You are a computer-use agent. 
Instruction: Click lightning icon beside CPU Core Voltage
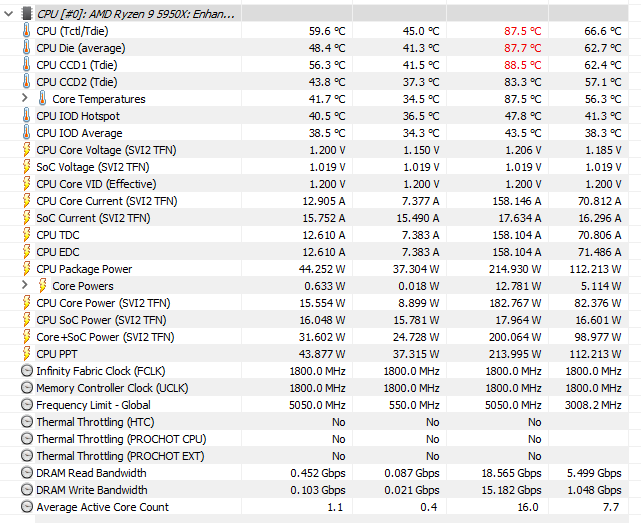pos(27,150)
